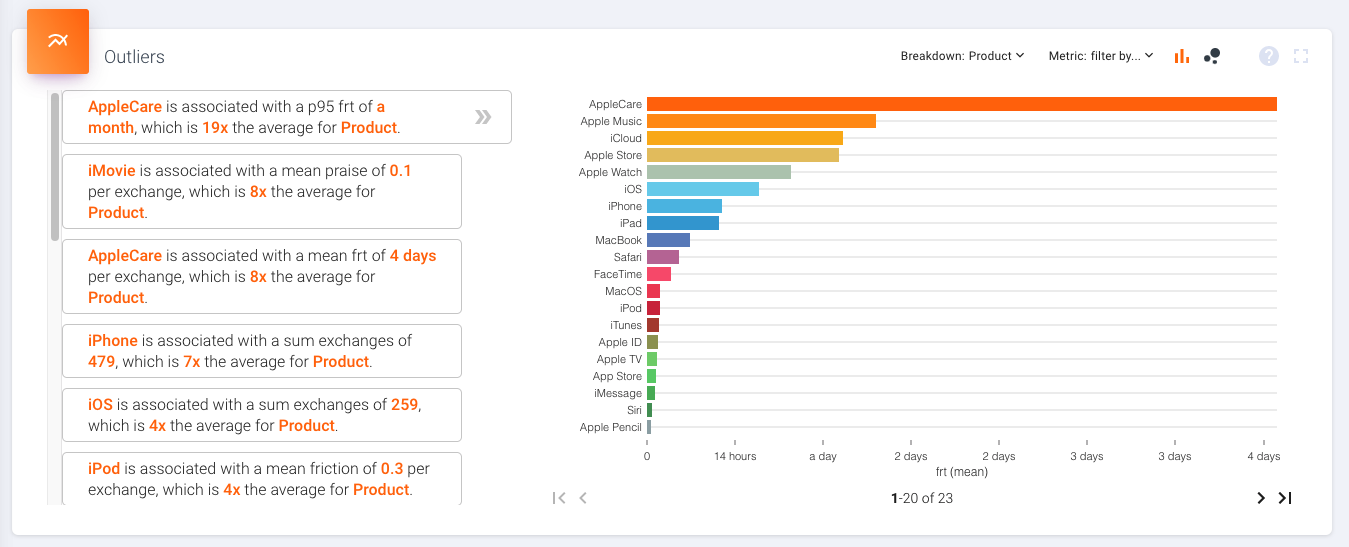Go to next chart page
Screen dimensions: 1349x547
[1261, 498]
